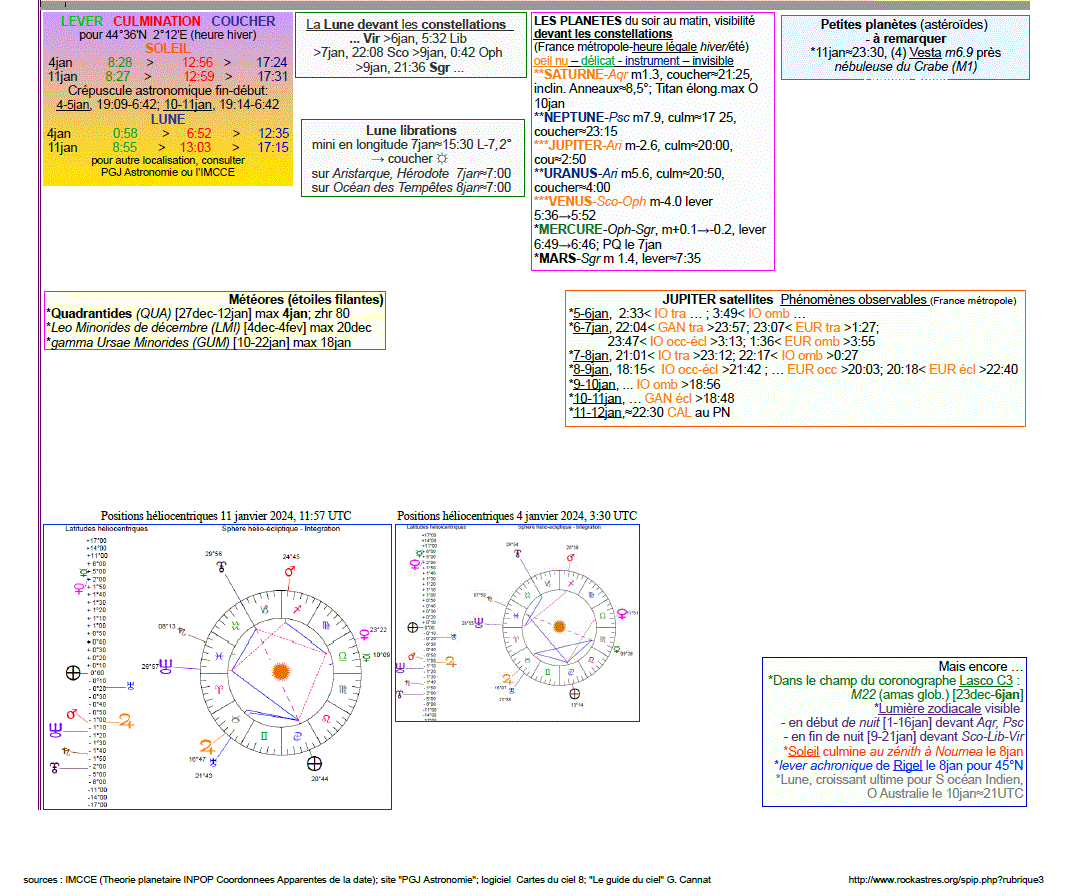Click the brown Saturn symbol by the 11 janvier wheel
Screen dimensions: 1074x896
[x=182, y=632]
